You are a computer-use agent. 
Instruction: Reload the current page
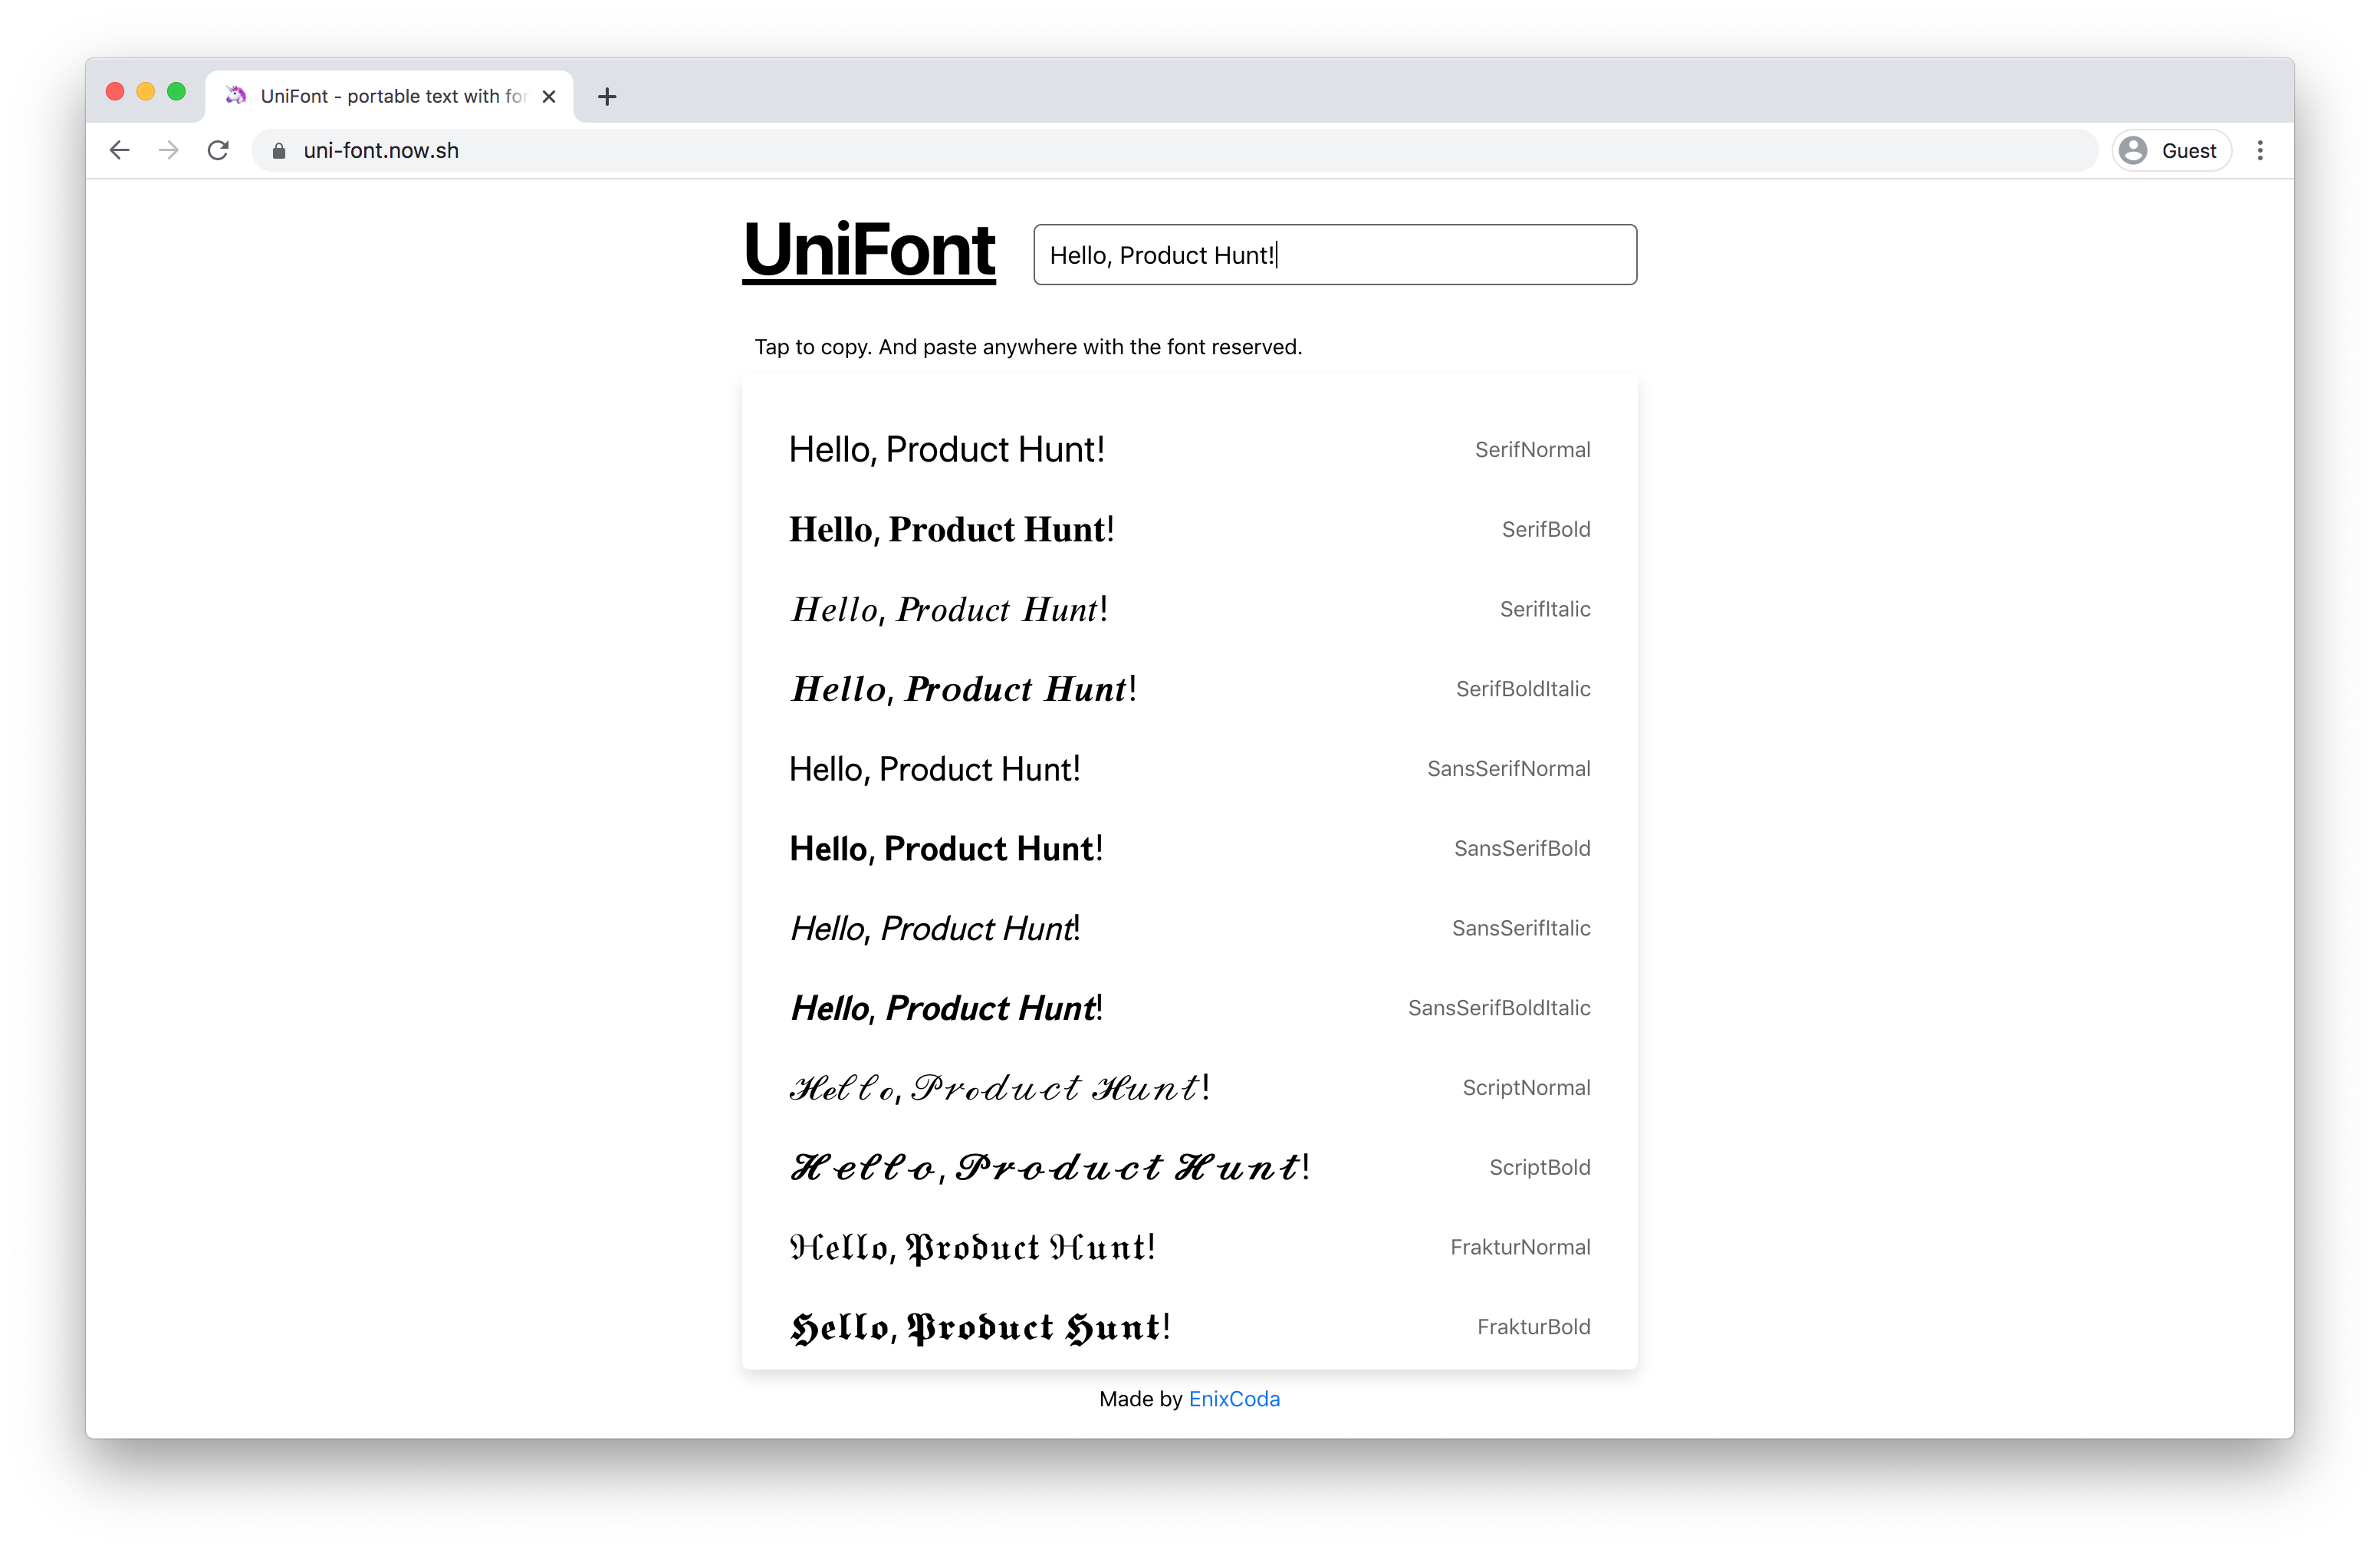pyautogui.click(x=218, y=150)
